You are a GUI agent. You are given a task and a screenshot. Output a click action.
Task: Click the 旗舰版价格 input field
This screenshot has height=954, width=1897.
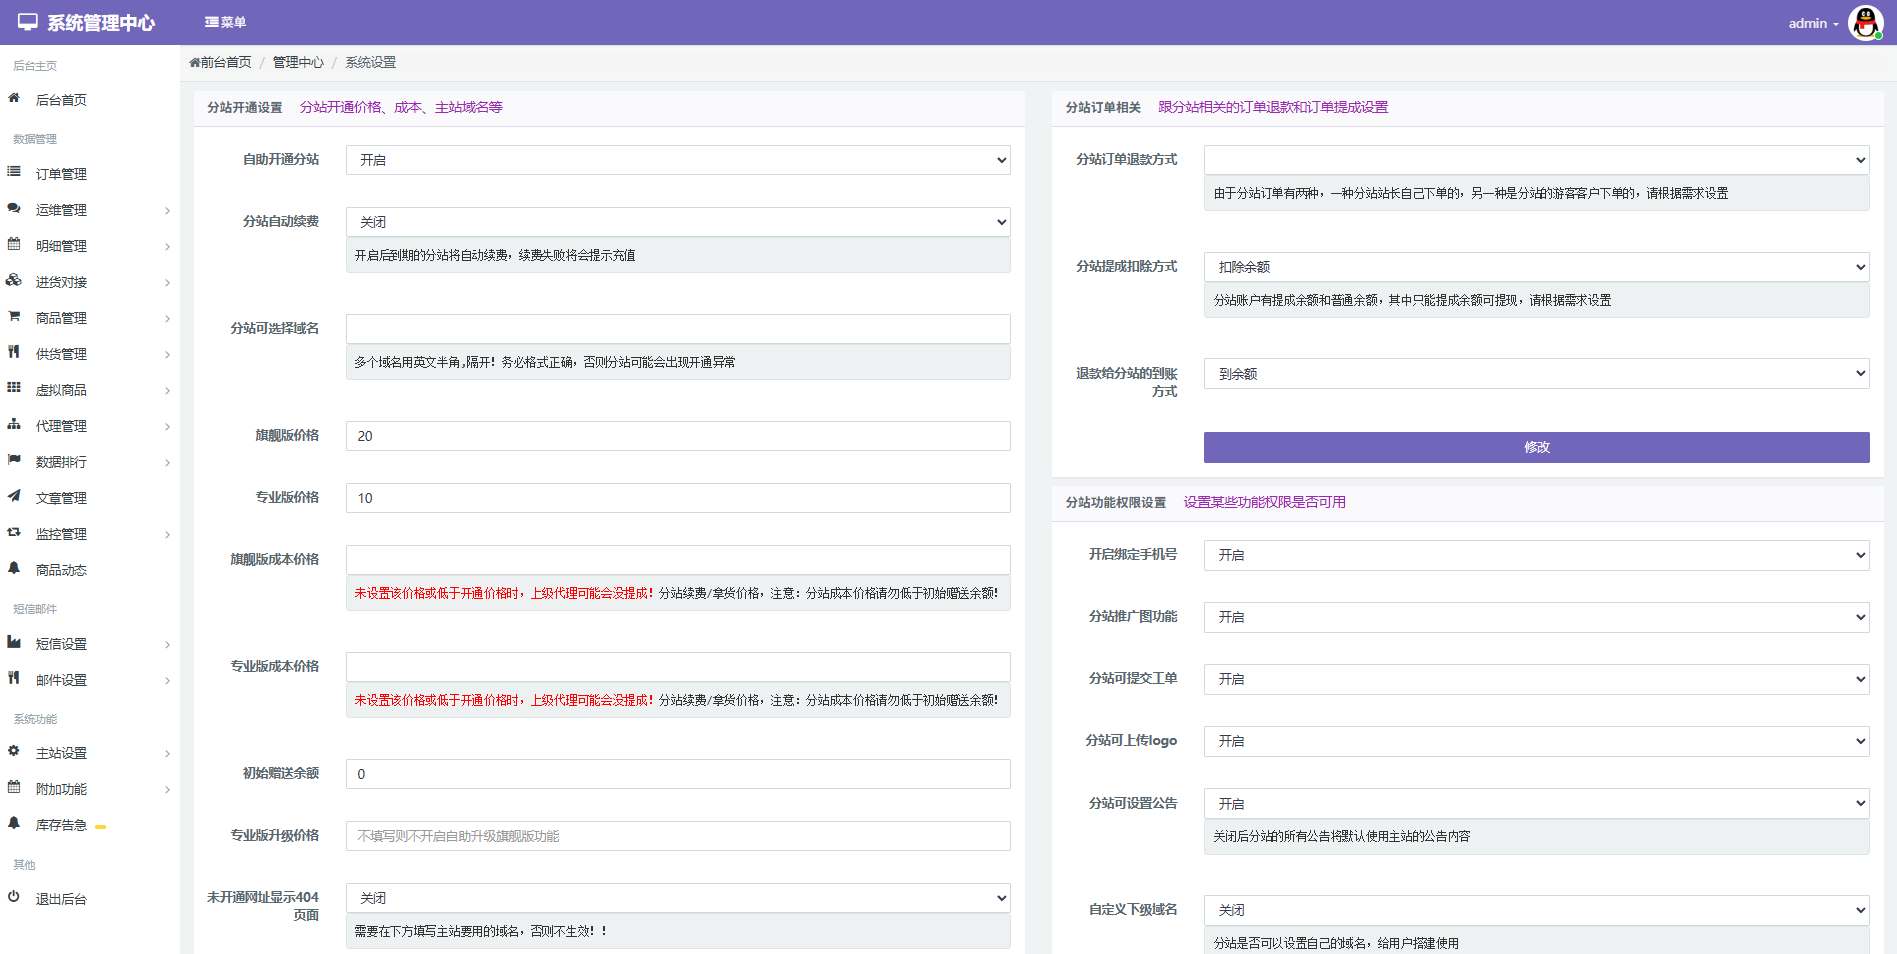pyautogui.click(x=677, y=436)
